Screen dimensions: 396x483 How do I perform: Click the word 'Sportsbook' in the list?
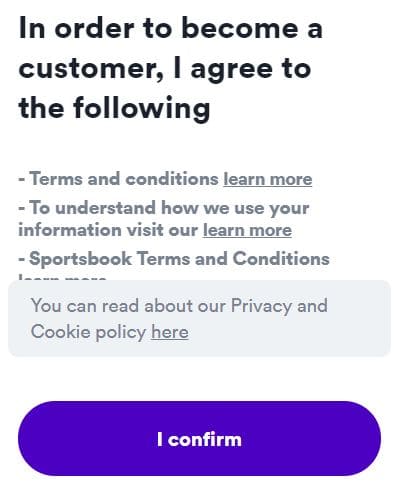[x=80, y=259]
